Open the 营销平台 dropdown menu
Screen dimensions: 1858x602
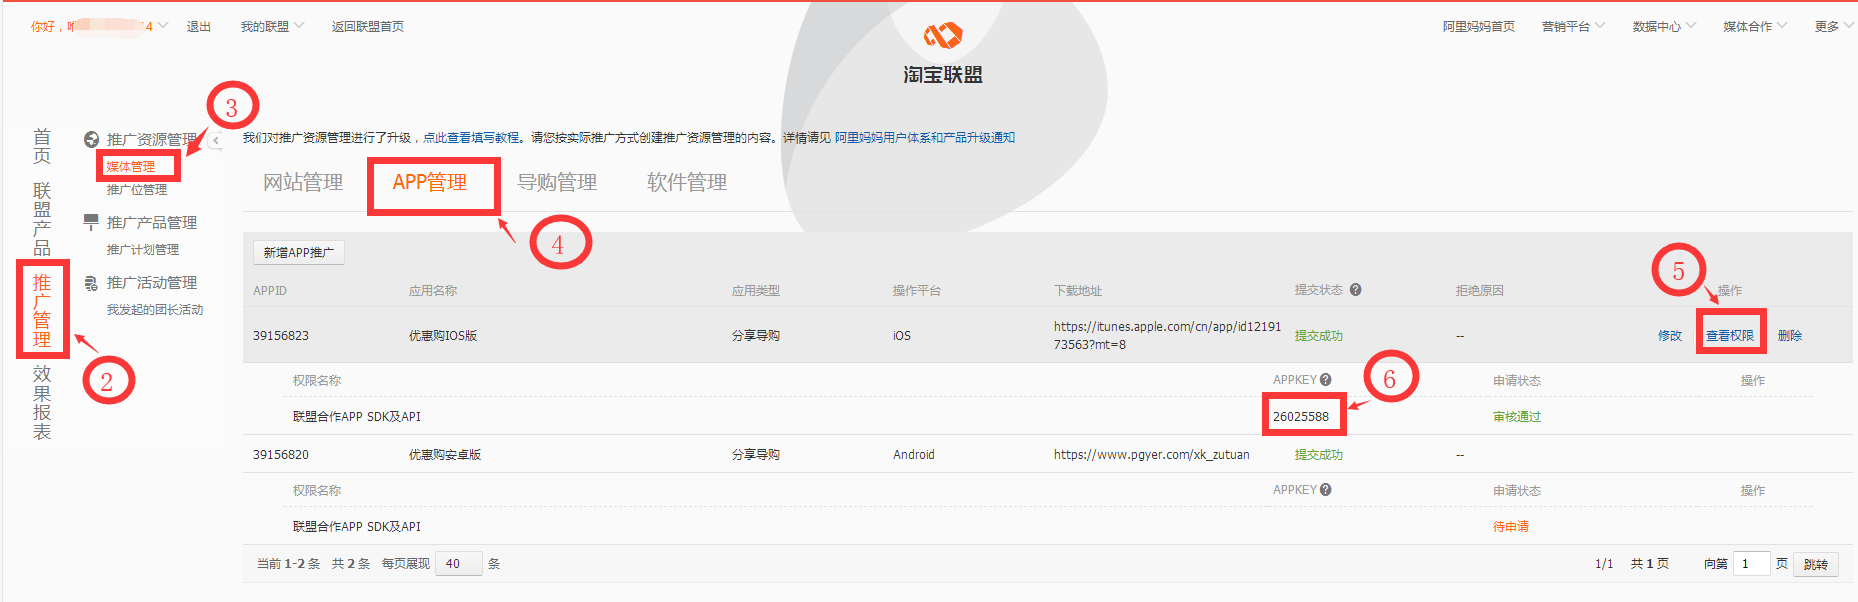pyautogui.click(x=1573, y=26)
